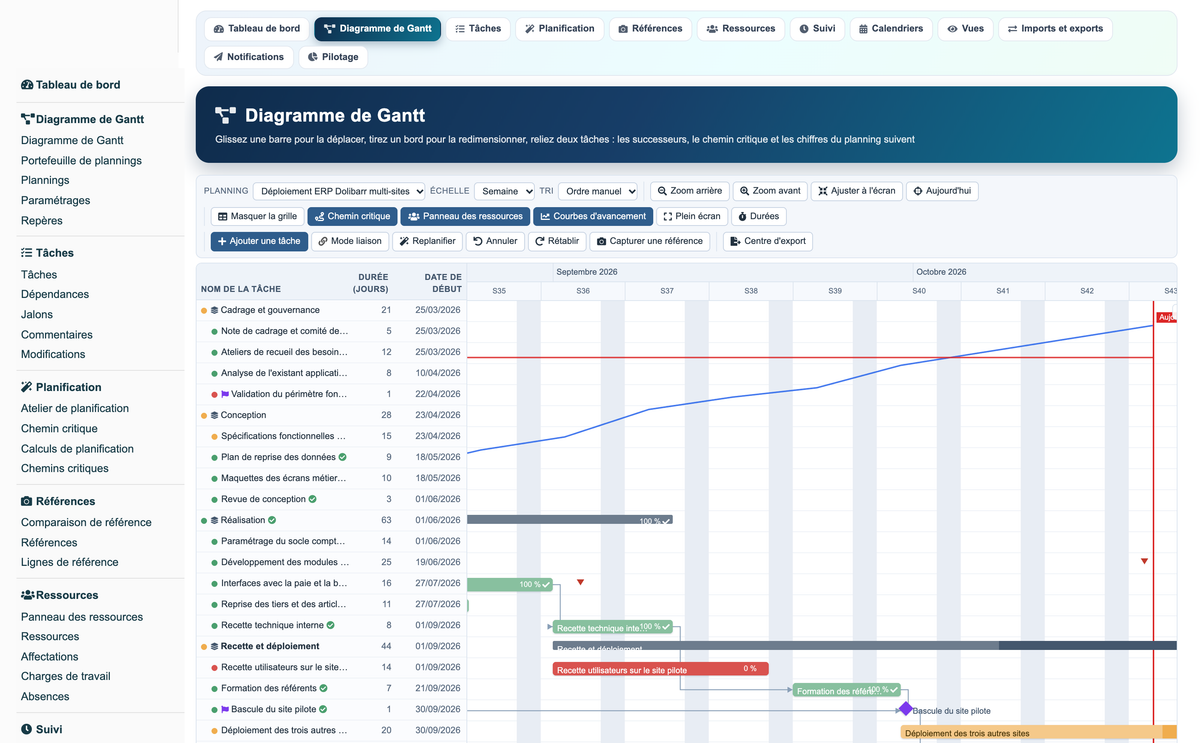Viewport: 1200px width, 743px height.
Task: Click the Durée (jours) column header
Action: pyautogui.click(x=370, y=283)
